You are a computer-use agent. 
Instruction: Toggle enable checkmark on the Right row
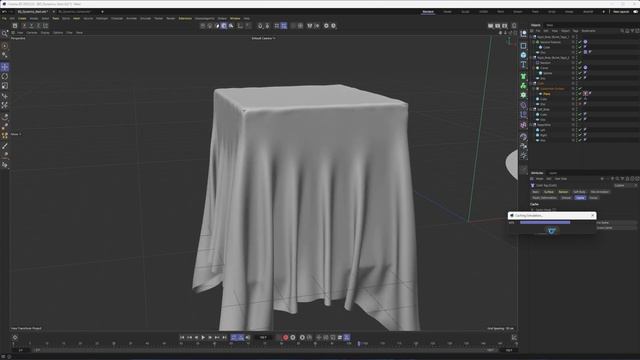pos(580,135)
